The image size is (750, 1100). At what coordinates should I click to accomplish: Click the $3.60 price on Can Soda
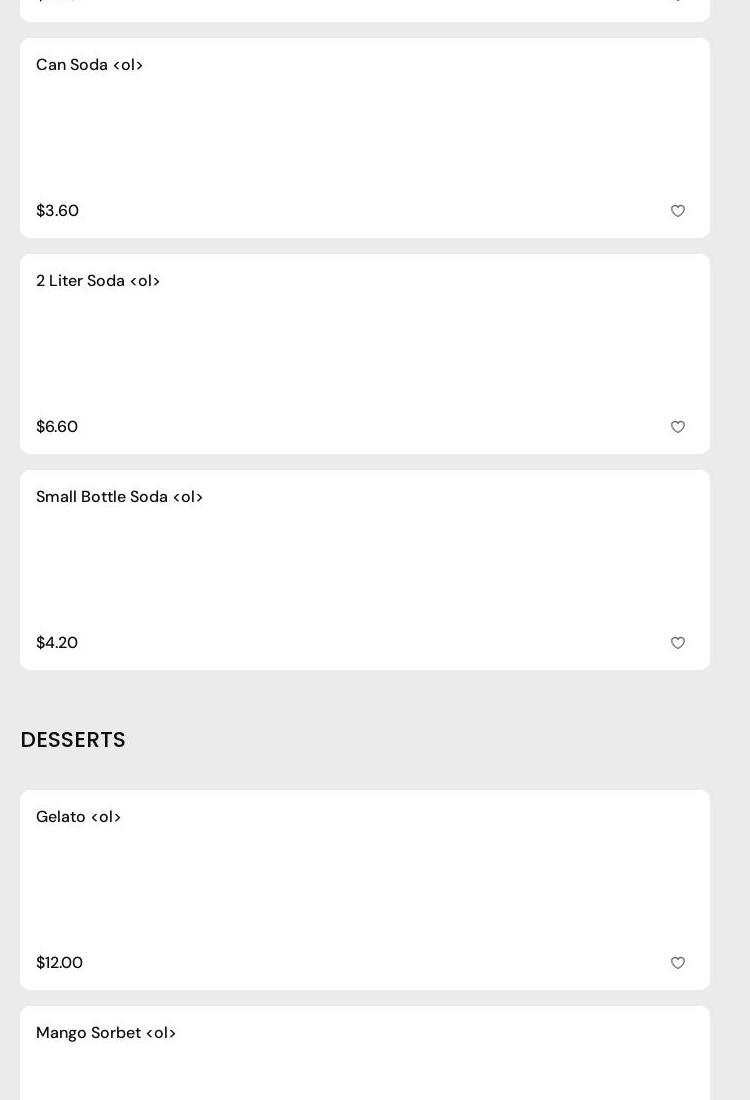point(57,211)
